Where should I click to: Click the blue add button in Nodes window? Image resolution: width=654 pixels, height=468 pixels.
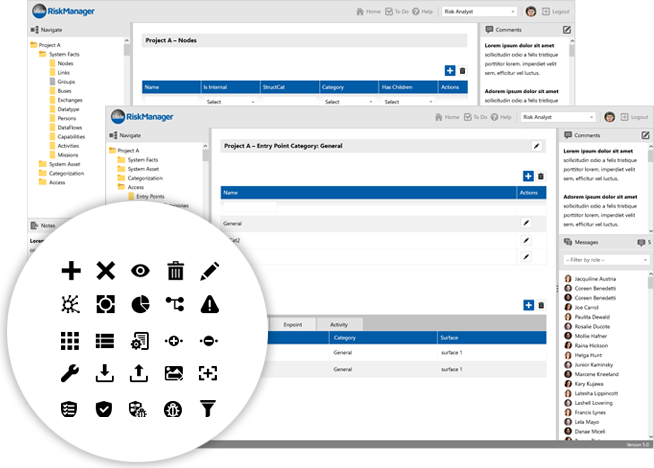point(450,70)
